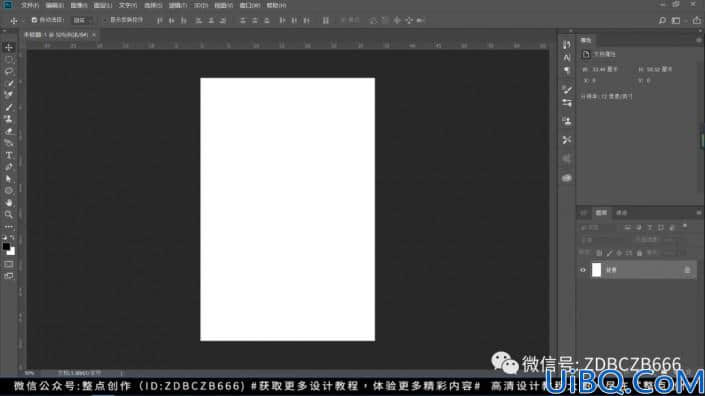Select the Horizontal Type tool
This screenshot has width=705, height=396.
pyautogui.click(x=9, y=155)
